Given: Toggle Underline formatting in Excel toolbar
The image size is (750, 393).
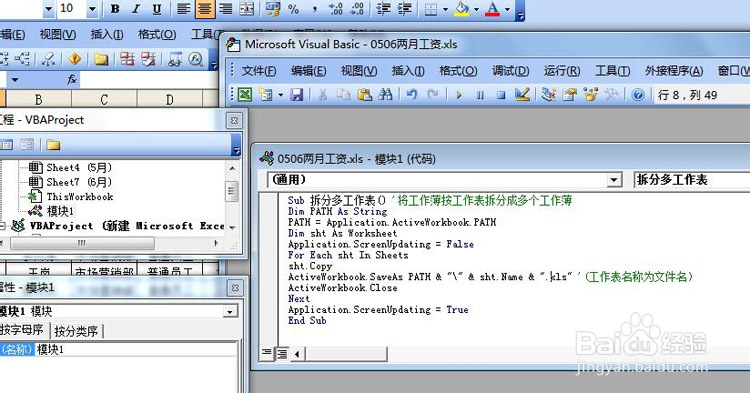Looking at the screenshot, I should click(x=156, y=9).
